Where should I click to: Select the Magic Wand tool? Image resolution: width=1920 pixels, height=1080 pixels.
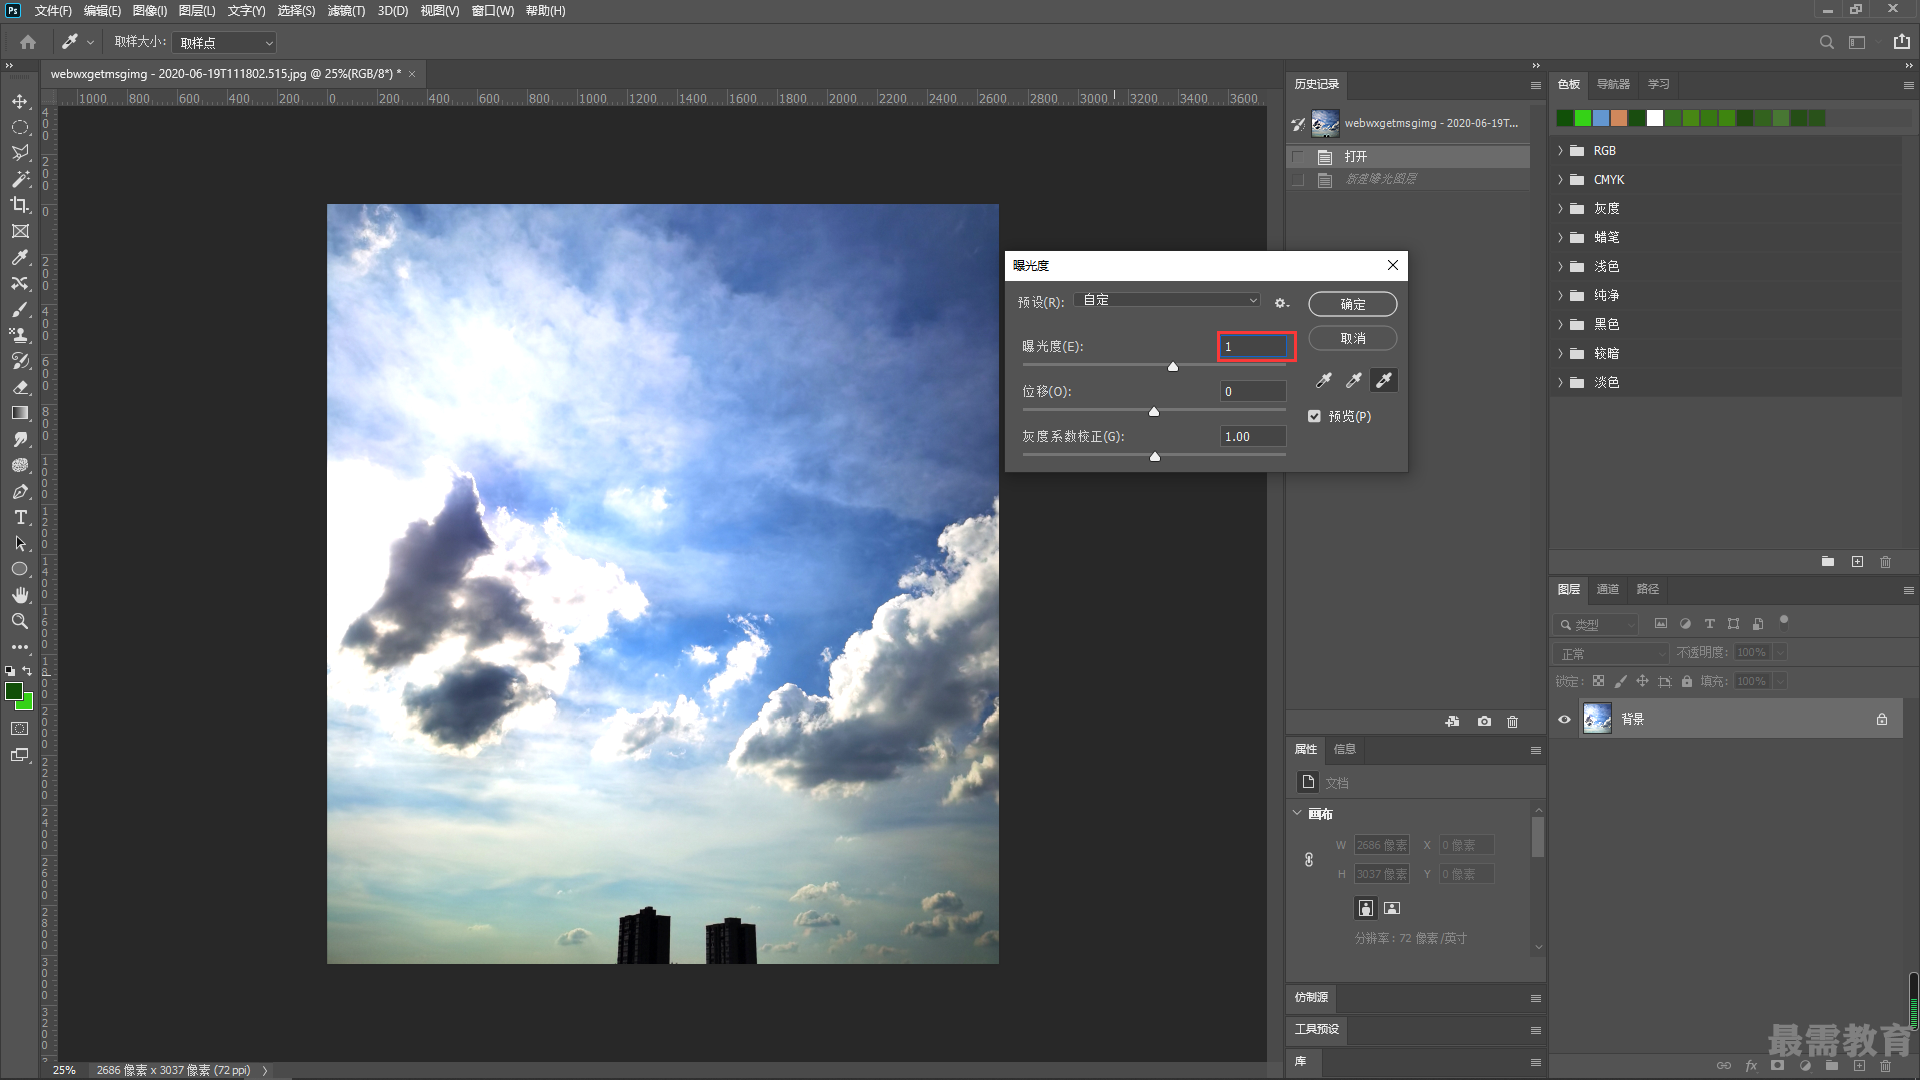[x=20, y=179]
